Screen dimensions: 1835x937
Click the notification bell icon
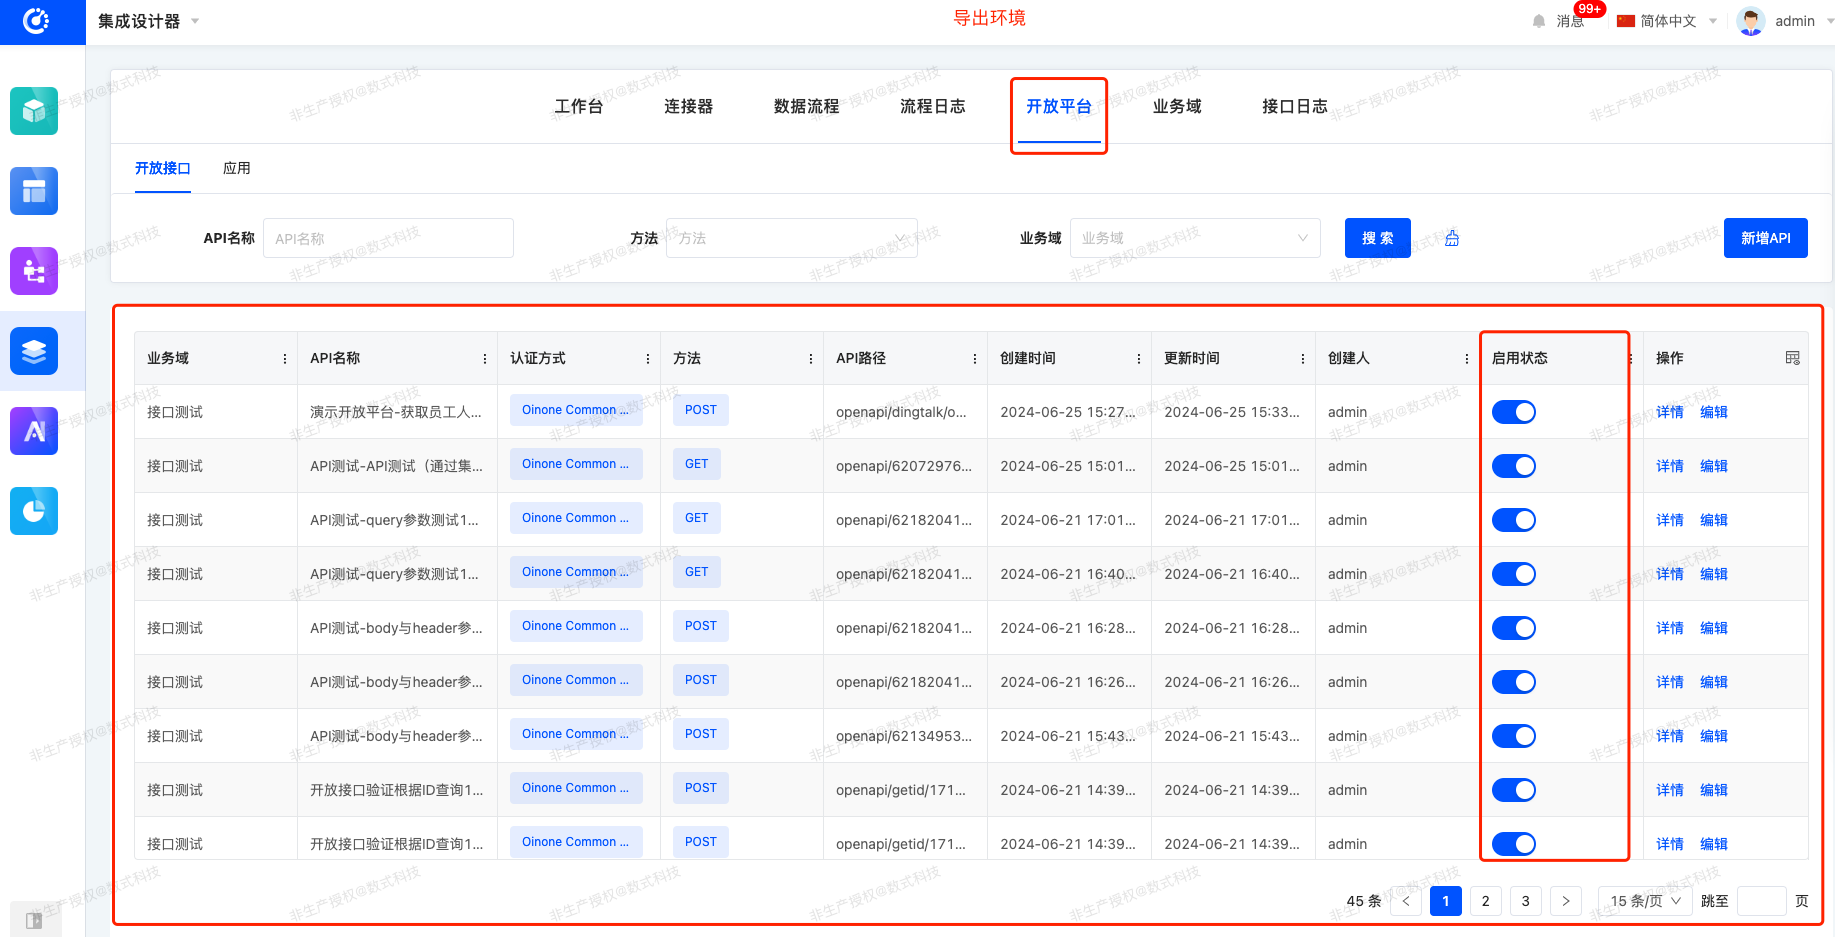[x=1539, y=21]
